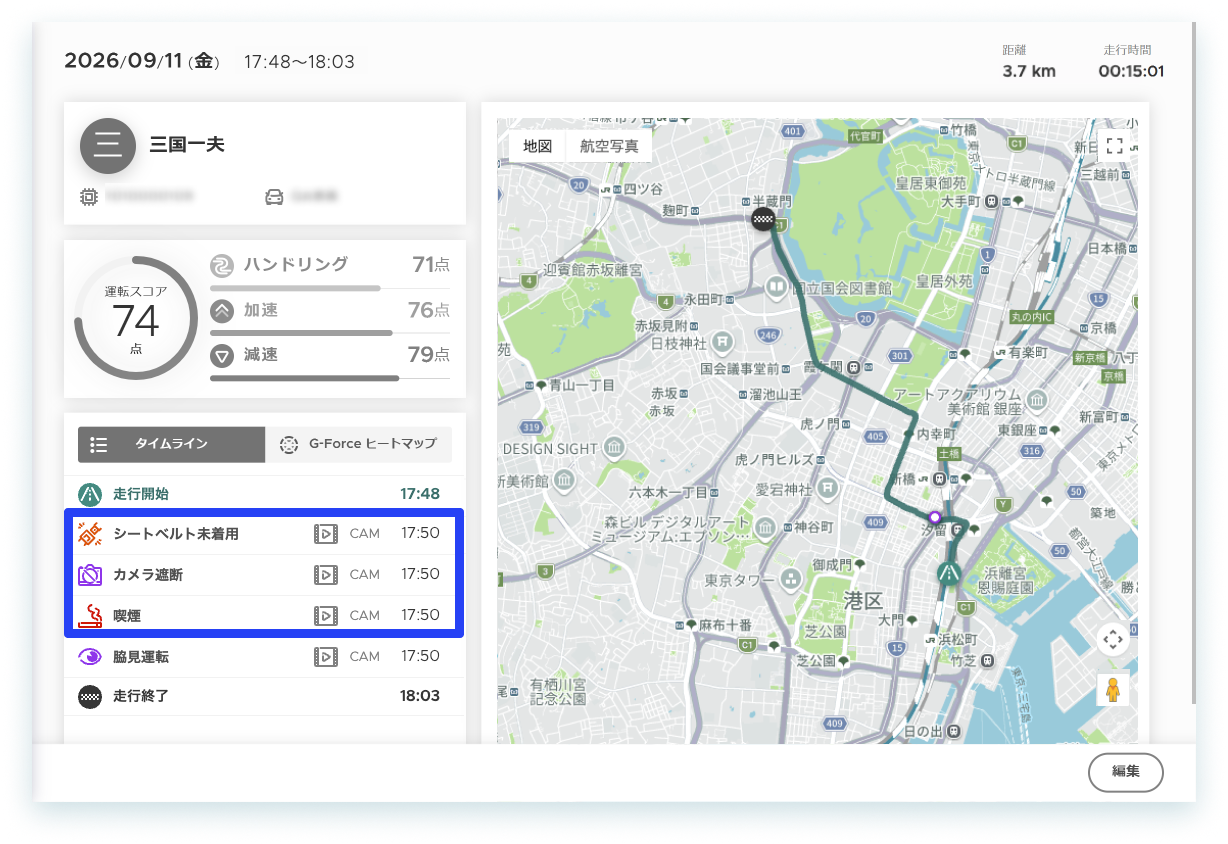The image size is (1228, 844).
Task: Open the G-Force ヒートマップ tab
Action: (x=359, y=444)
